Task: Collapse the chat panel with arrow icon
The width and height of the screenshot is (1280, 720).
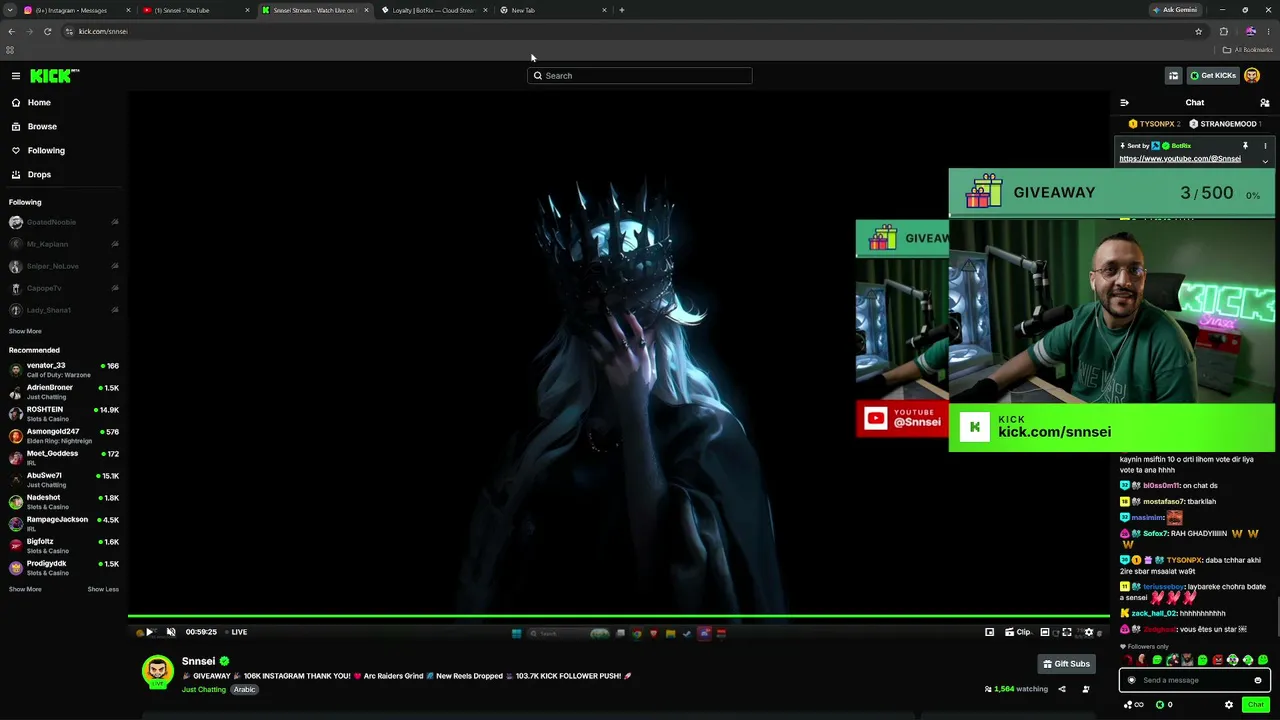Action: [1124, 103]
